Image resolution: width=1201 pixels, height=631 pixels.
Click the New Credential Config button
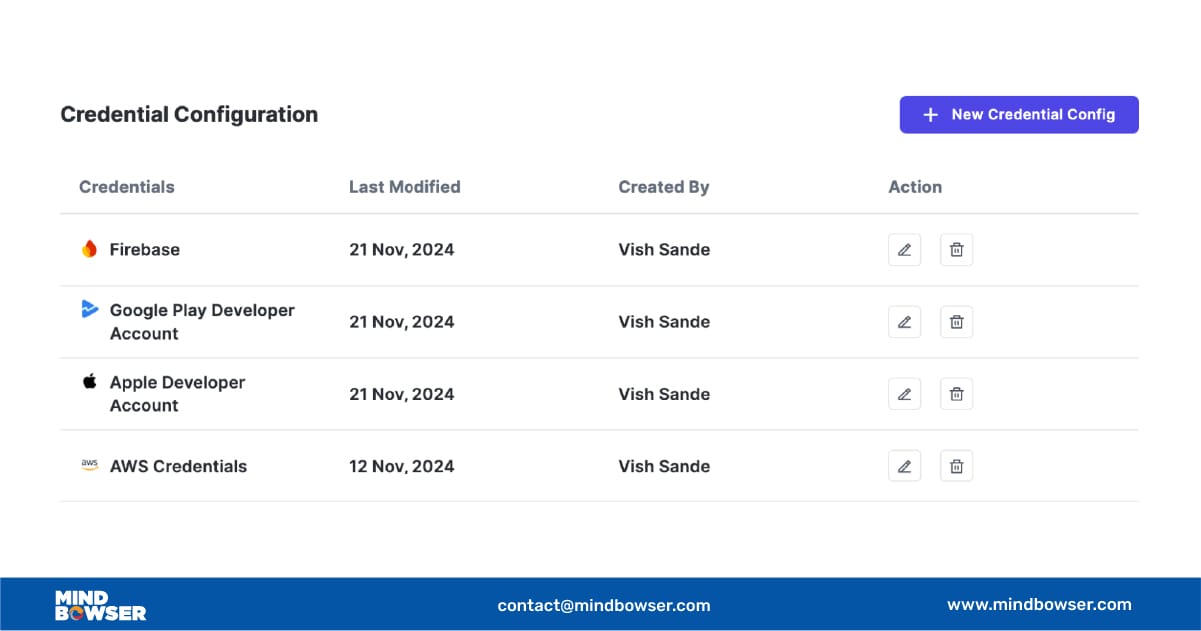[1019, 115]
